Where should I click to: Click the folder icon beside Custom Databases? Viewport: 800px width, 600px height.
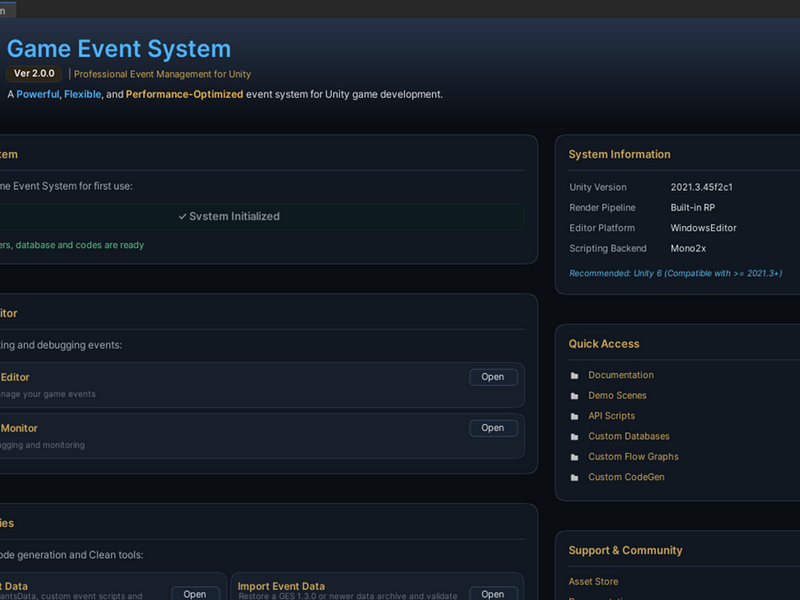574,437
